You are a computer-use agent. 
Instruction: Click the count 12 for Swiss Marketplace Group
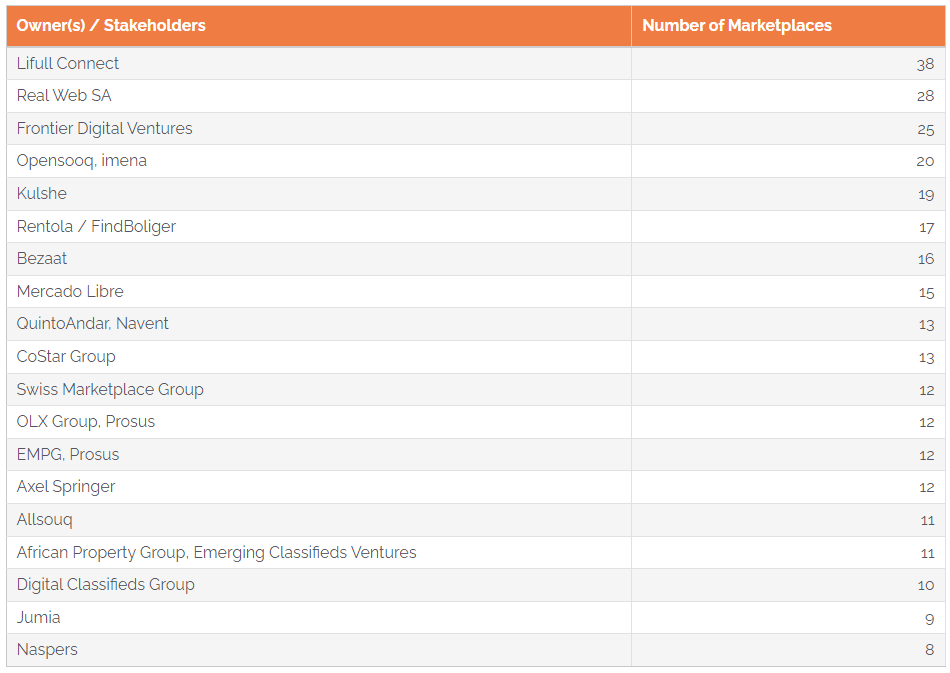(926, 391)
